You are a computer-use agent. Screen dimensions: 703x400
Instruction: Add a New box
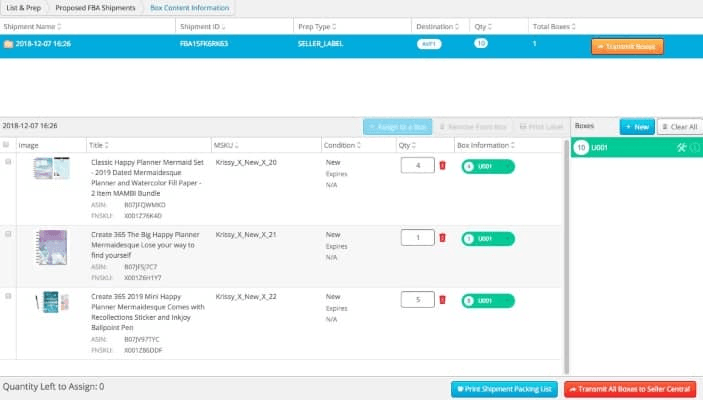coord(637,126)
